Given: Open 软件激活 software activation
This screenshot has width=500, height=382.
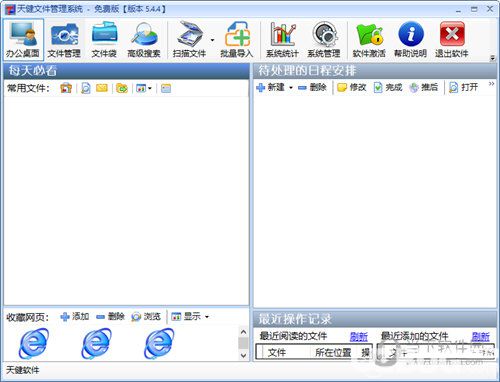Looking at the screenshot, I should 369,39.
